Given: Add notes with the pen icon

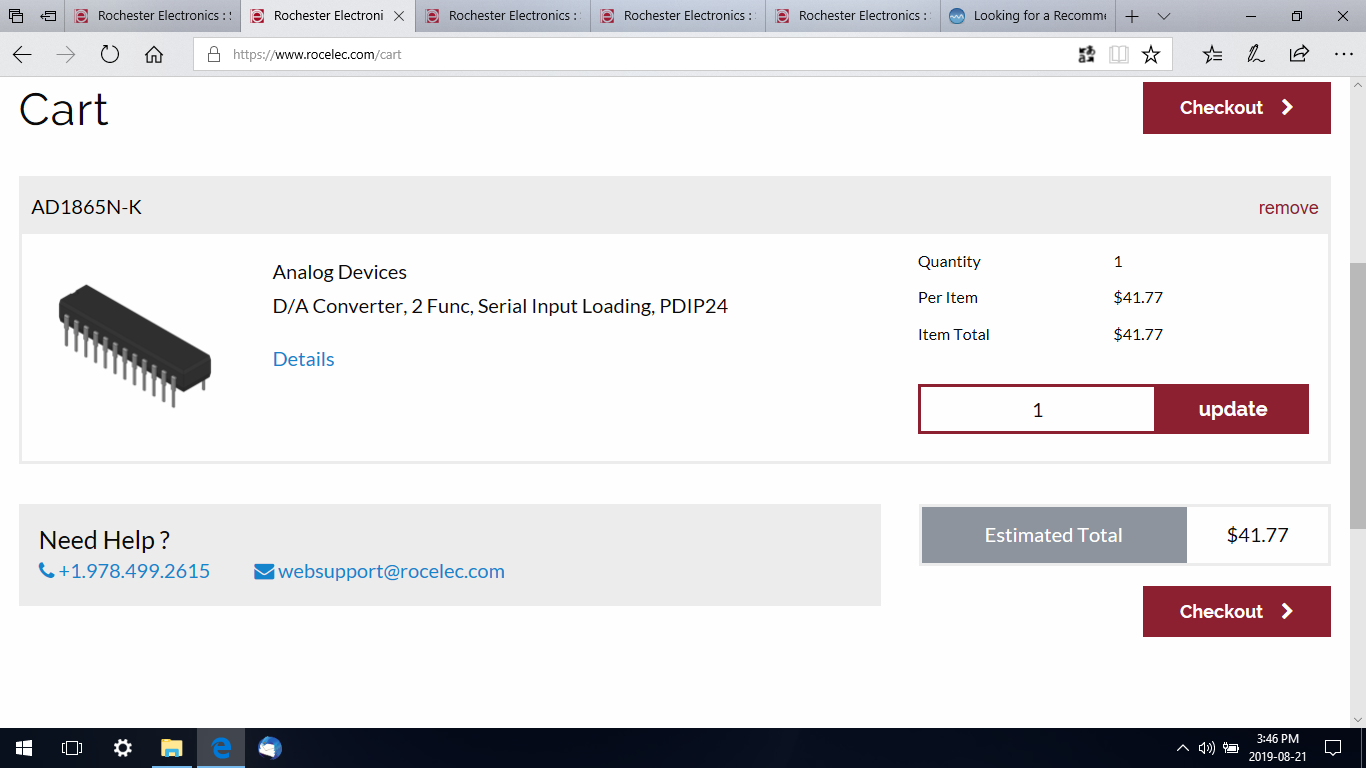Looking at the screenshot, I should [x=1256, y=55].
